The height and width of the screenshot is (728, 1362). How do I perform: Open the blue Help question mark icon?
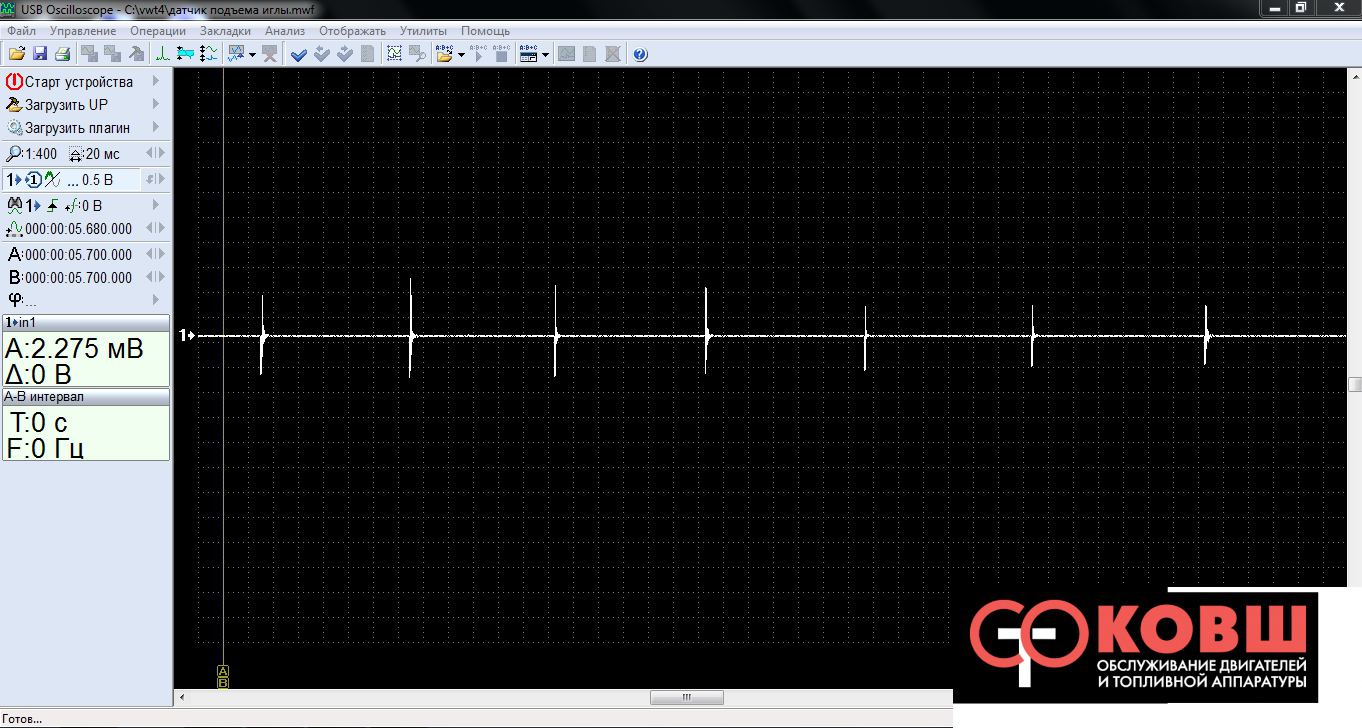[x=641, y=54]
